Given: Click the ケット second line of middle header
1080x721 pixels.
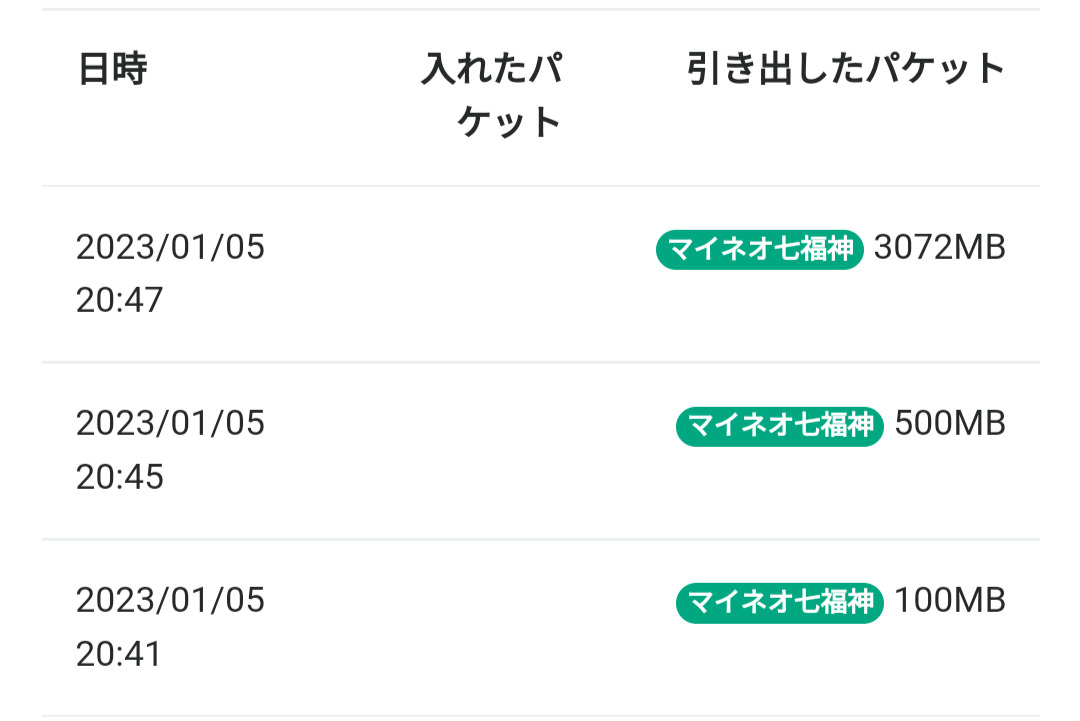Looking at the screenshot, I should click(x=510, y=123).
